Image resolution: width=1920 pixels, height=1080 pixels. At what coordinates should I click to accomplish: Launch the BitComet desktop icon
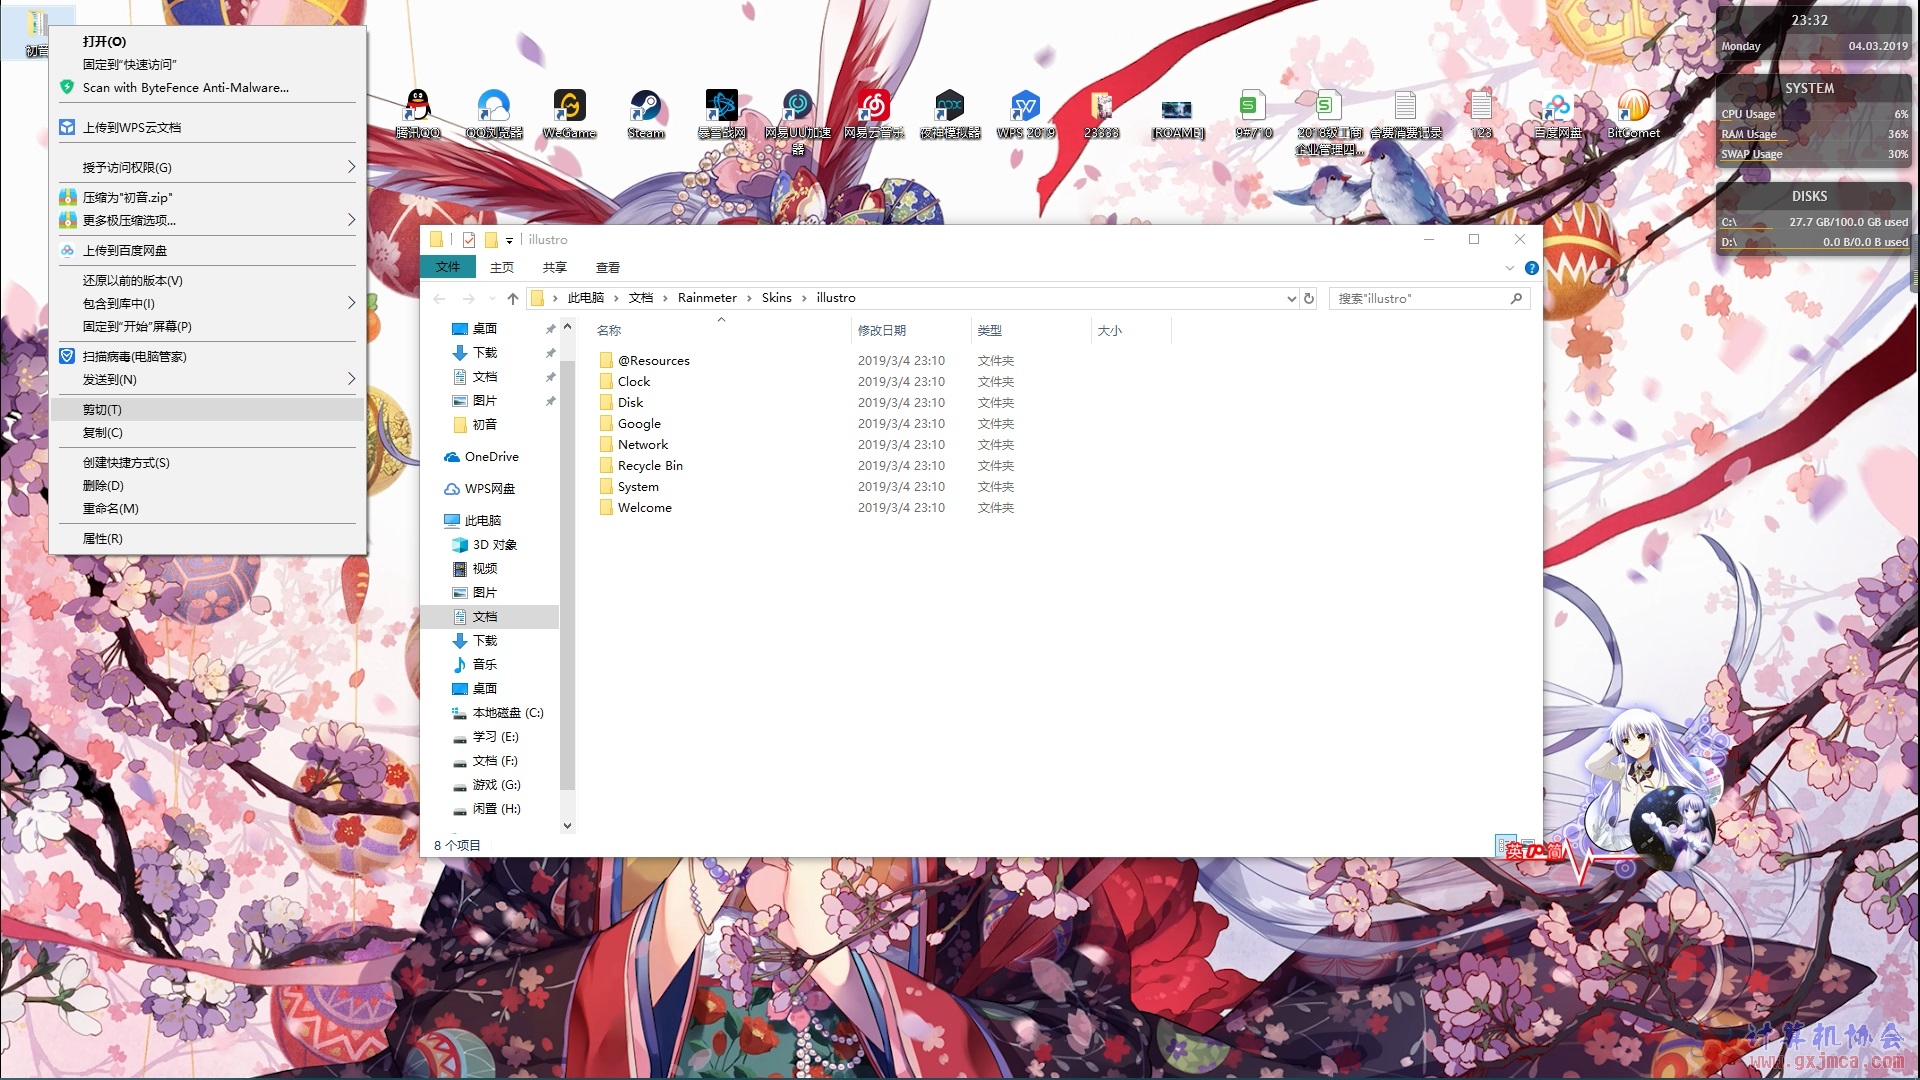tap(1634, 113)
